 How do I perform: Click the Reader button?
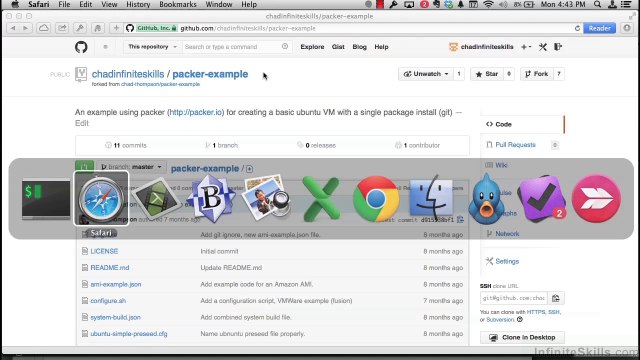pyautogui.click(x=599, y=28)
